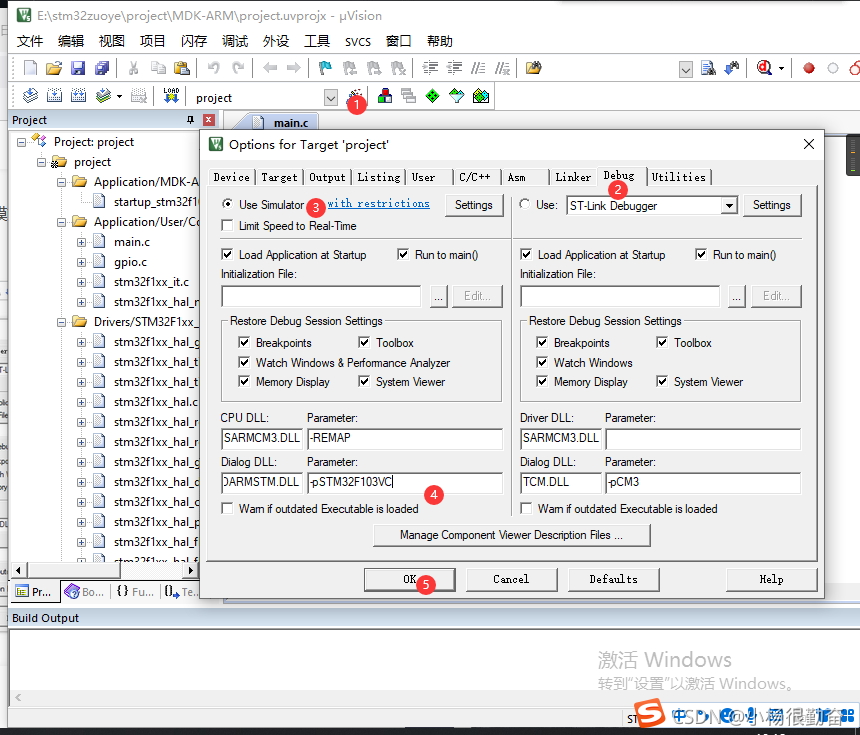Click the Insert Breakpoint red dot icon
This screenshot has height=735, width=860.
click(808, 68)
